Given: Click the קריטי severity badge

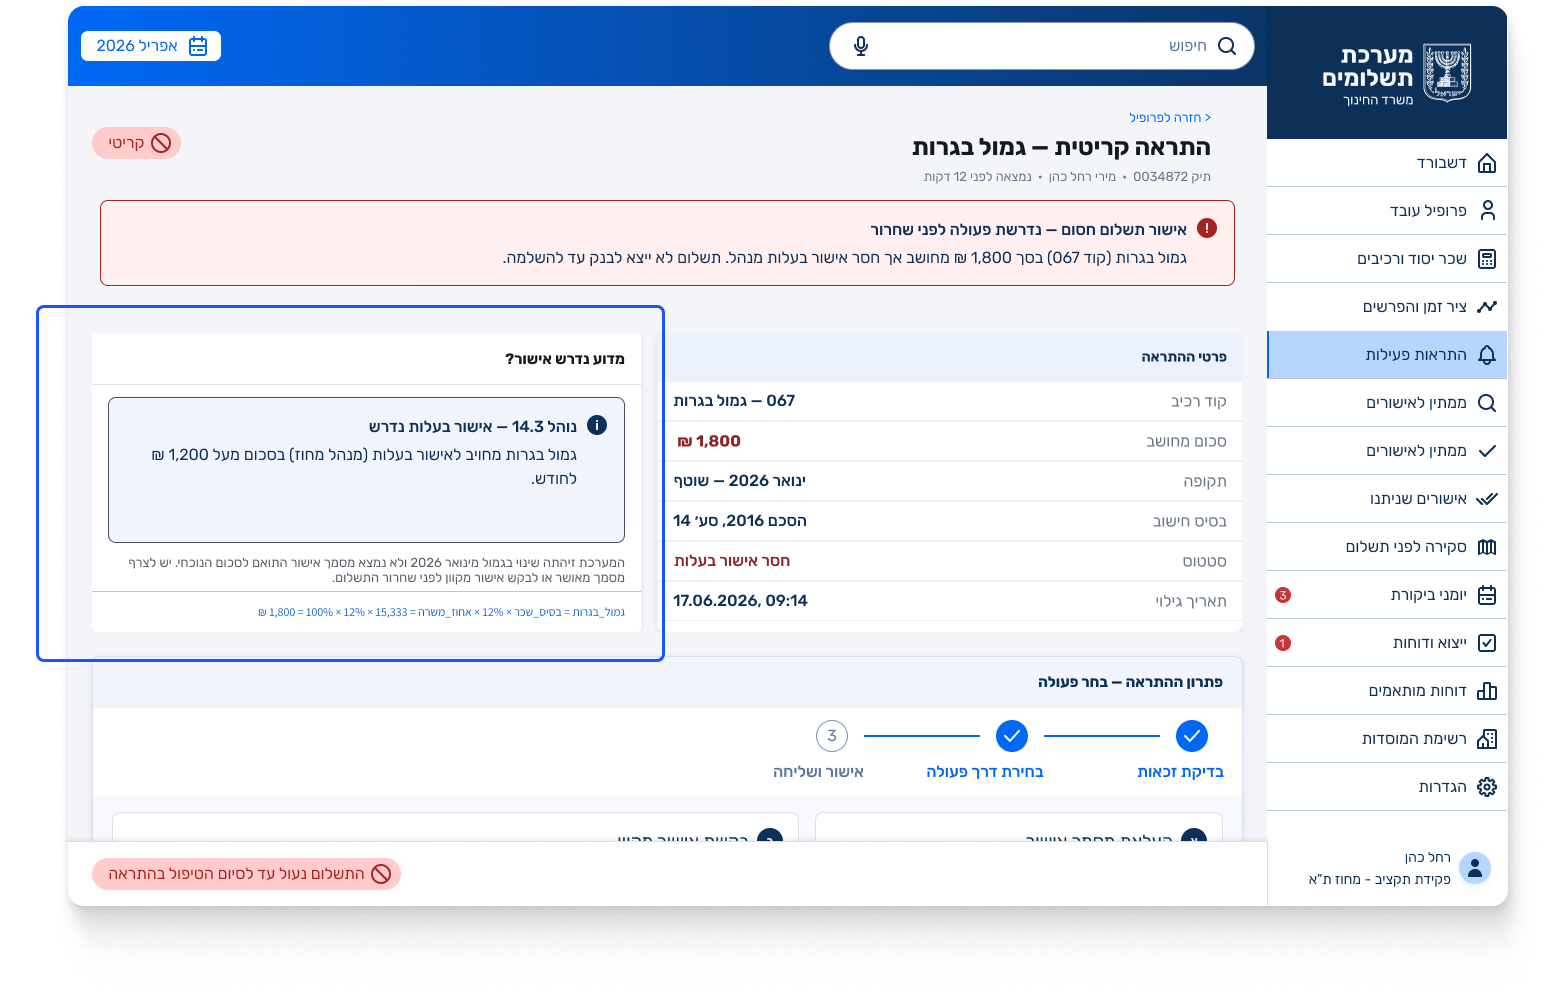Looking at the screenshot, I should [x=136, y=143].
